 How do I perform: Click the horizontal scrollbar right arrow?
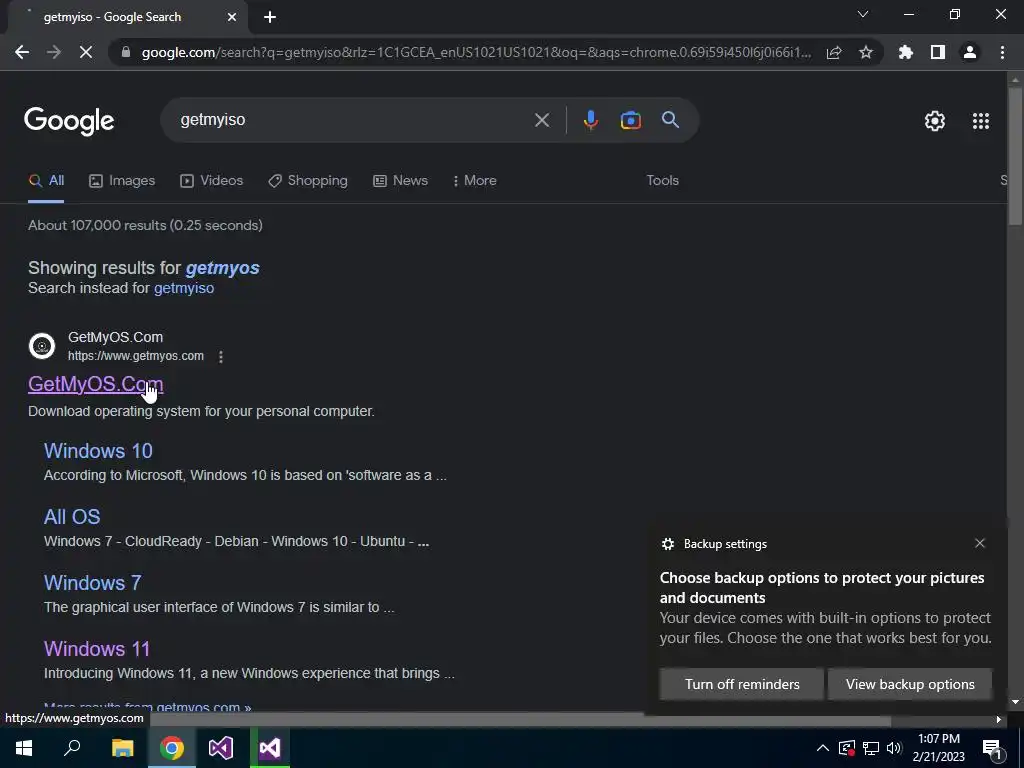tap(999, 720)
